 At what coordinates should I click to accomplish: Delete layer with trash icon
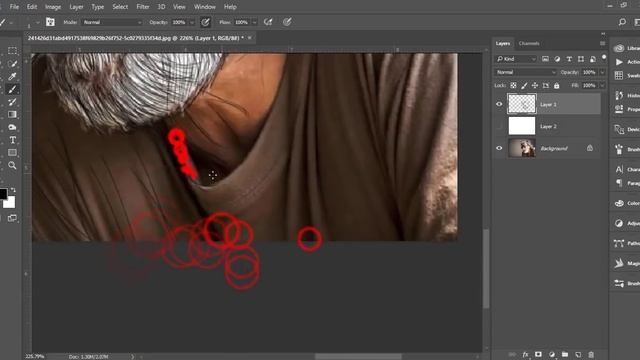(591, 354)
